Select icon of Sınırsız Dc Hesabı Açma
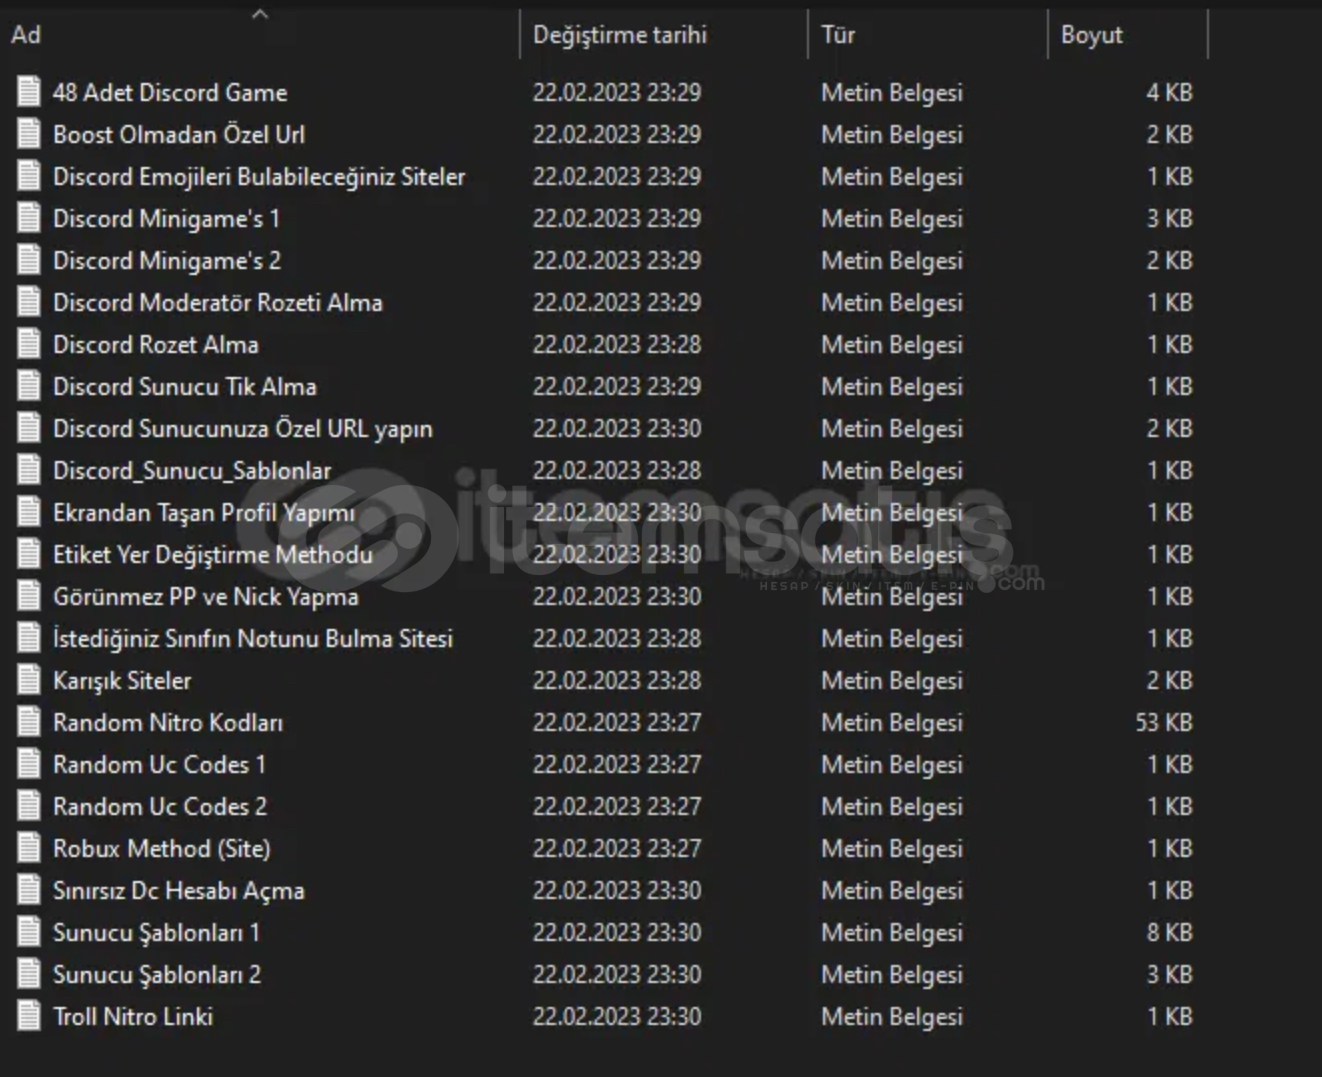Viewport: 1322px width, 1077px height. tap(29, 890)
